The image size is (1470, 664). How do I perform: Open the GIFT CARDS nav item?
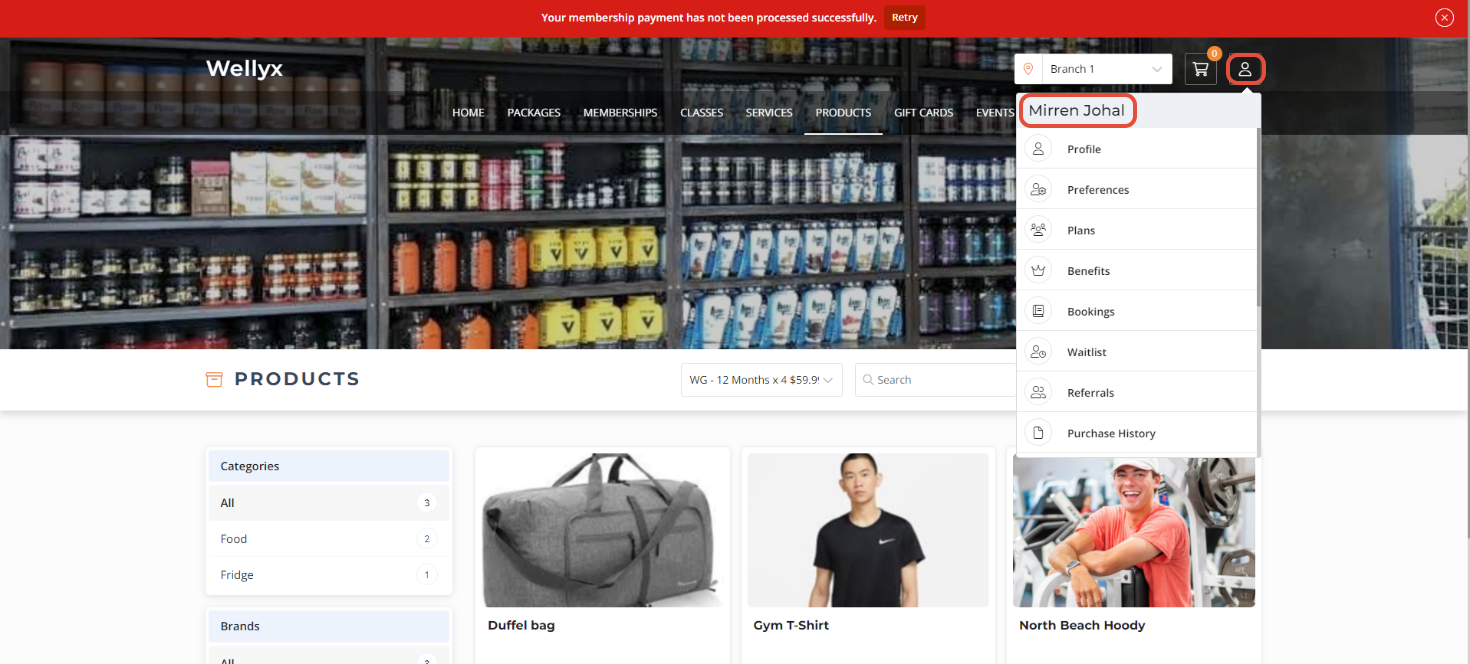[924, 113]
